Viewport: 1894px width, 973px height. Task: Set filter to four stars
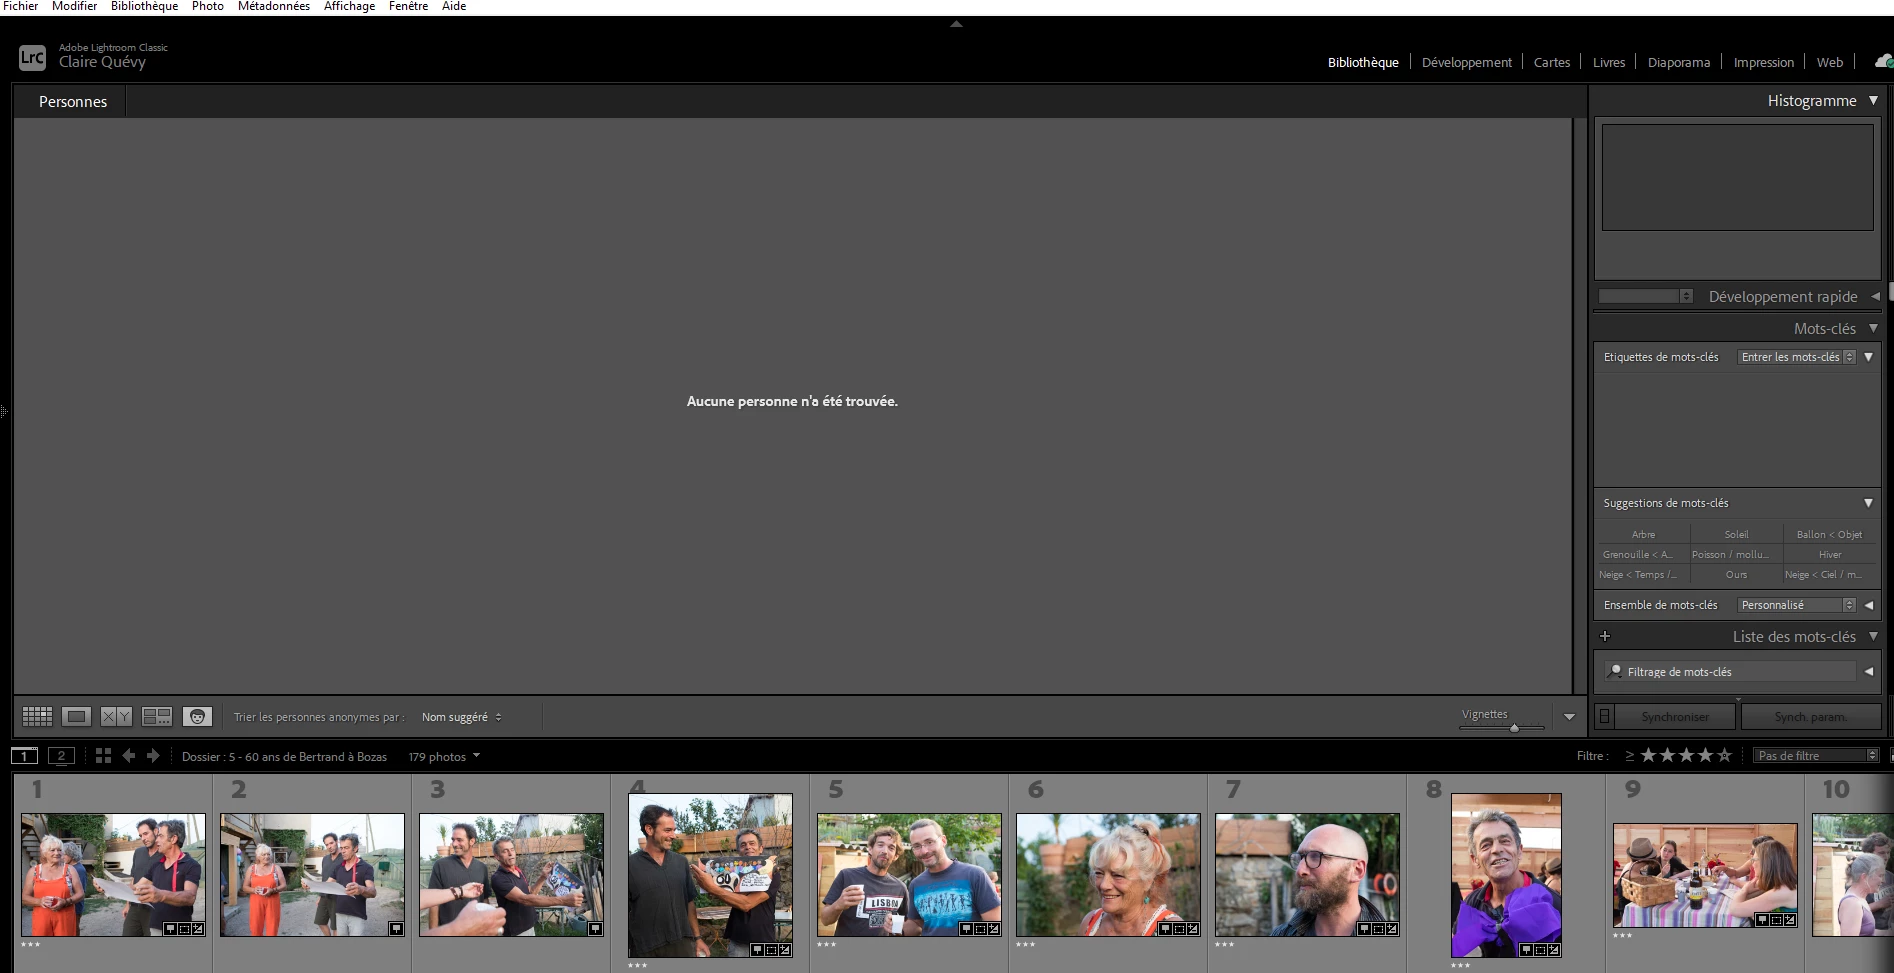coord(1705,755)
